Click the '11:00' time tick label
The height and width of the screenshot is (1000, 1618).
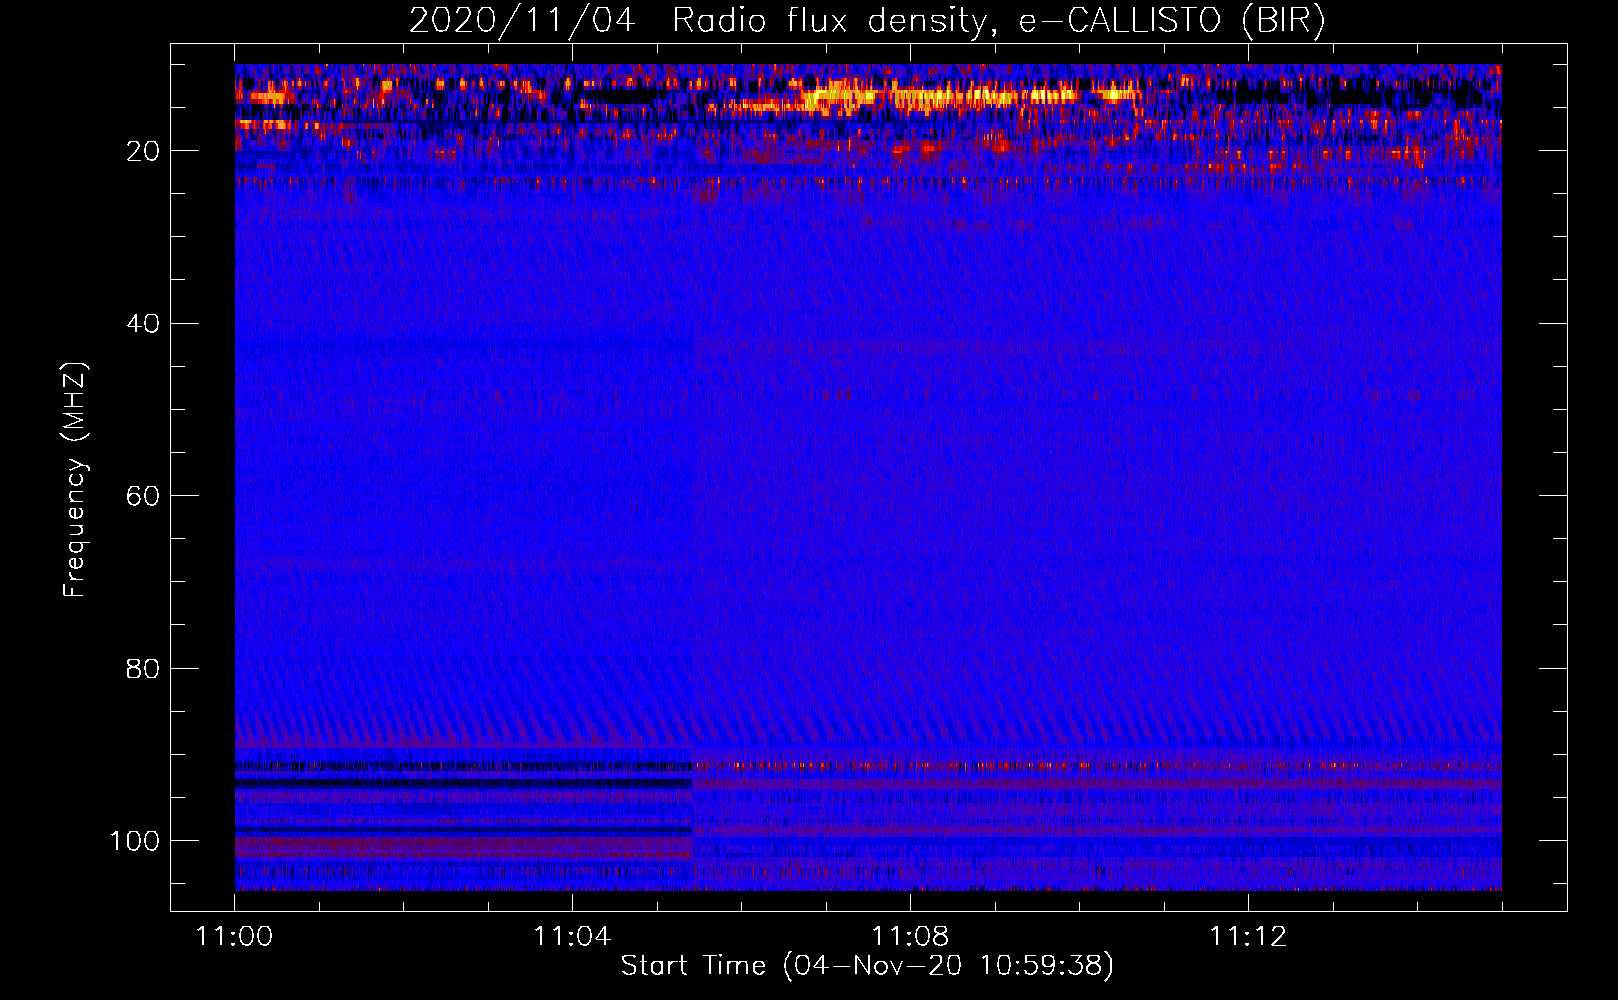pos(235,936)
